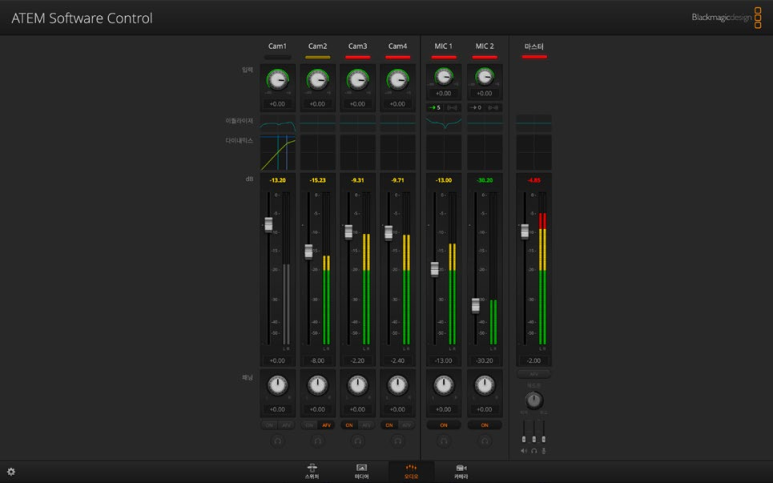
Task: Switch to the 미디어 (Media) tab
Action: 361,471
